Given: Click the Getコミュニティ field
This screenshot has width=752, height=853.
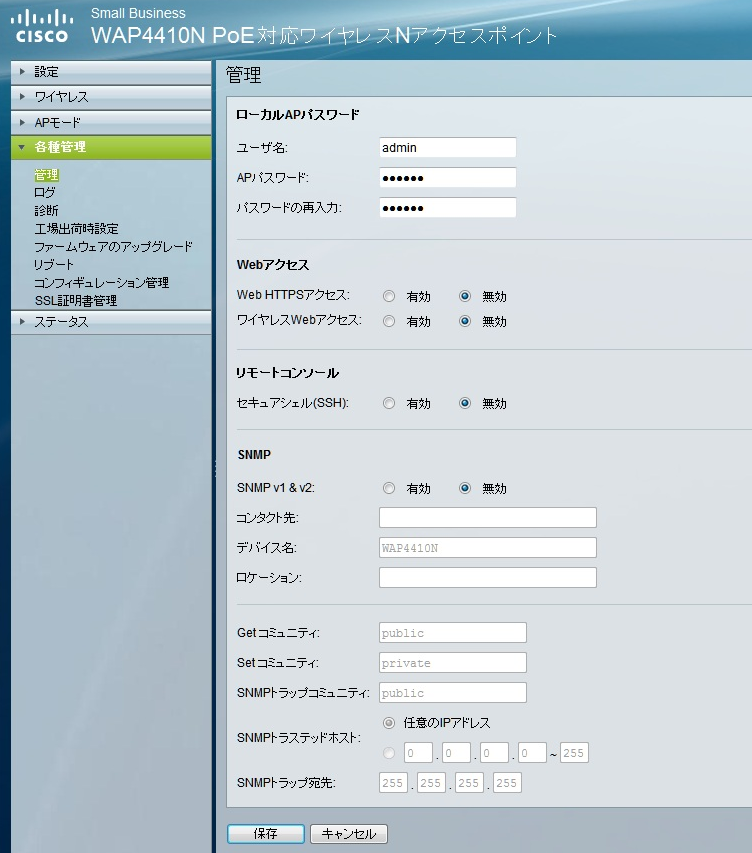Looking at the screenshot, I should [x=453, y=633].
